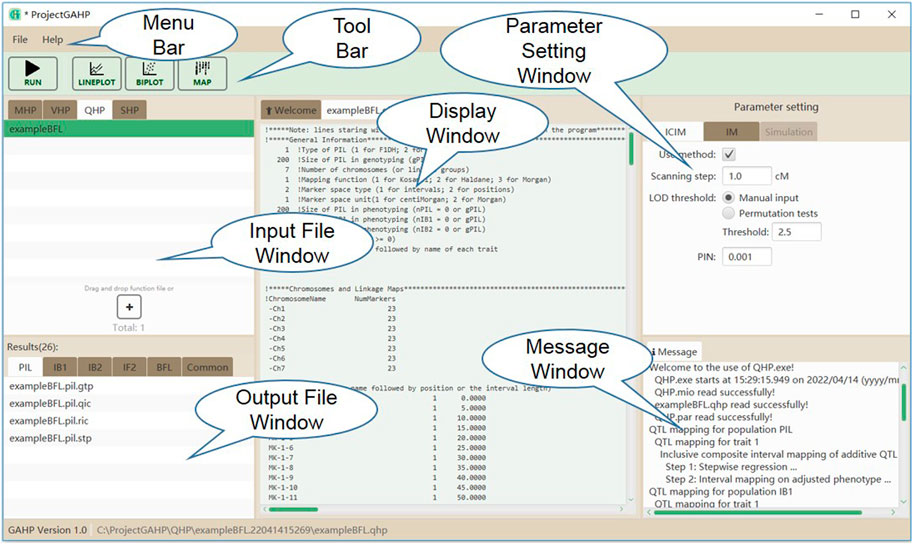Maximize the ProjectGAHP window
The image size is (913, 544).
pos(855,14)
